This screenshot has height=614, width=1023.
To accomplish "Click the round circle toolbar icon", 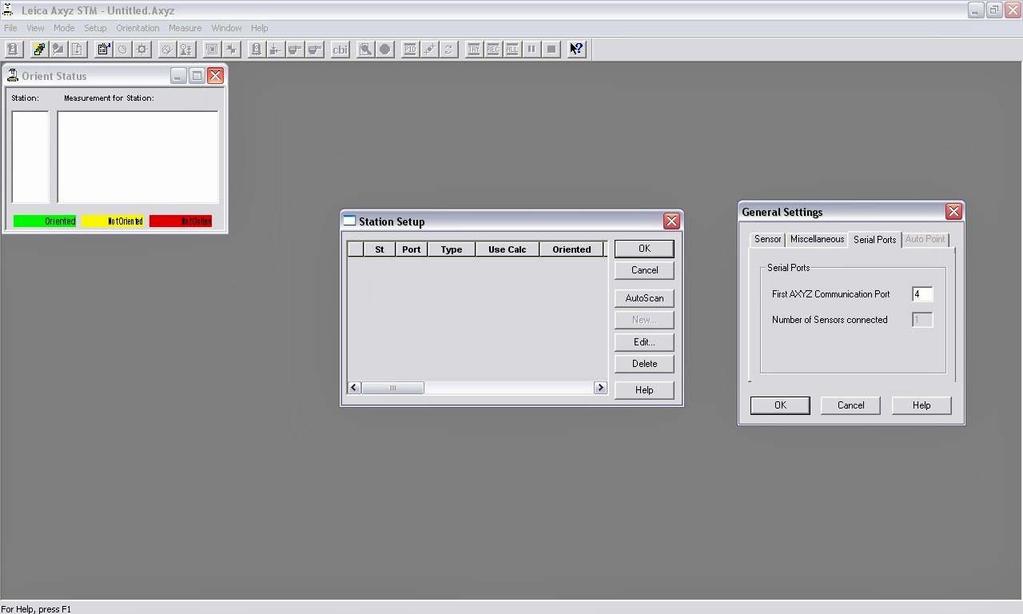I will (385, 49).
